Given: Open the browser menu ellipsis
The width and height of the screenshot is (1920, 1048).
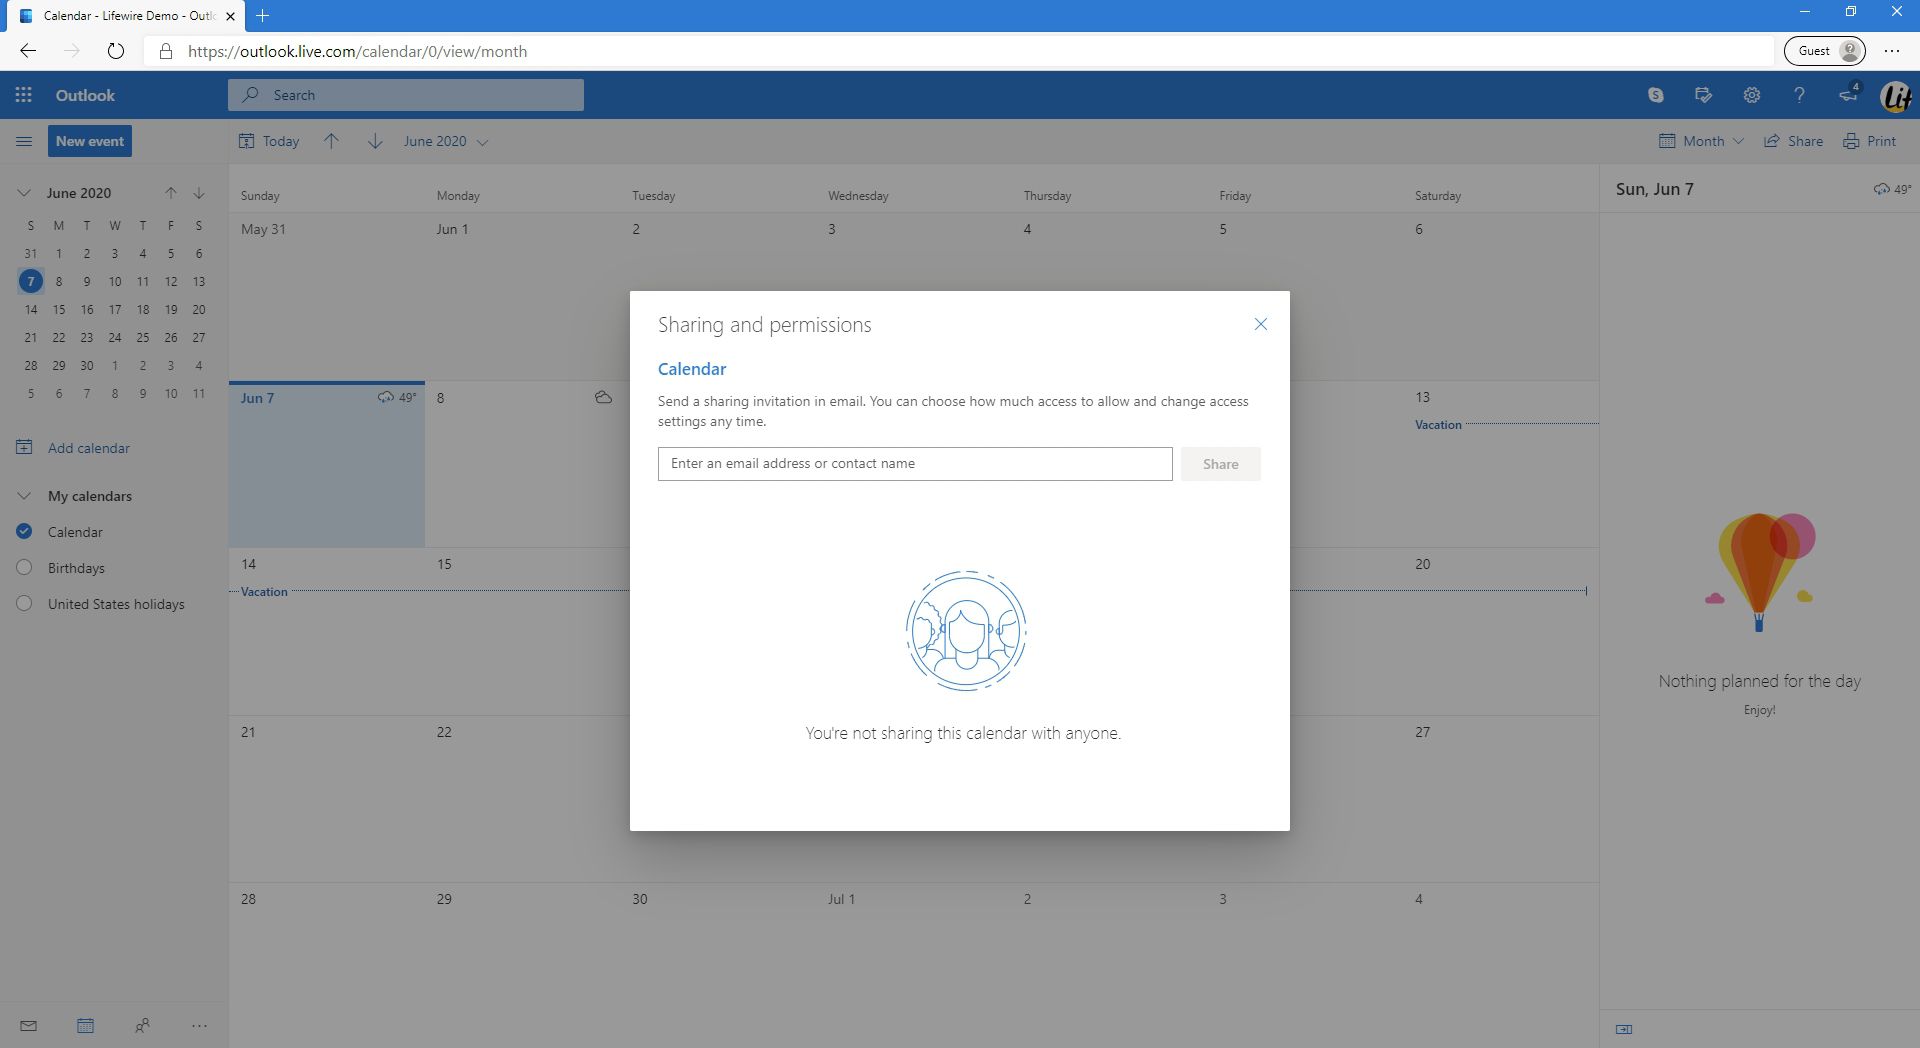Looking at the screenshot, I should [x=1892, y=51].
